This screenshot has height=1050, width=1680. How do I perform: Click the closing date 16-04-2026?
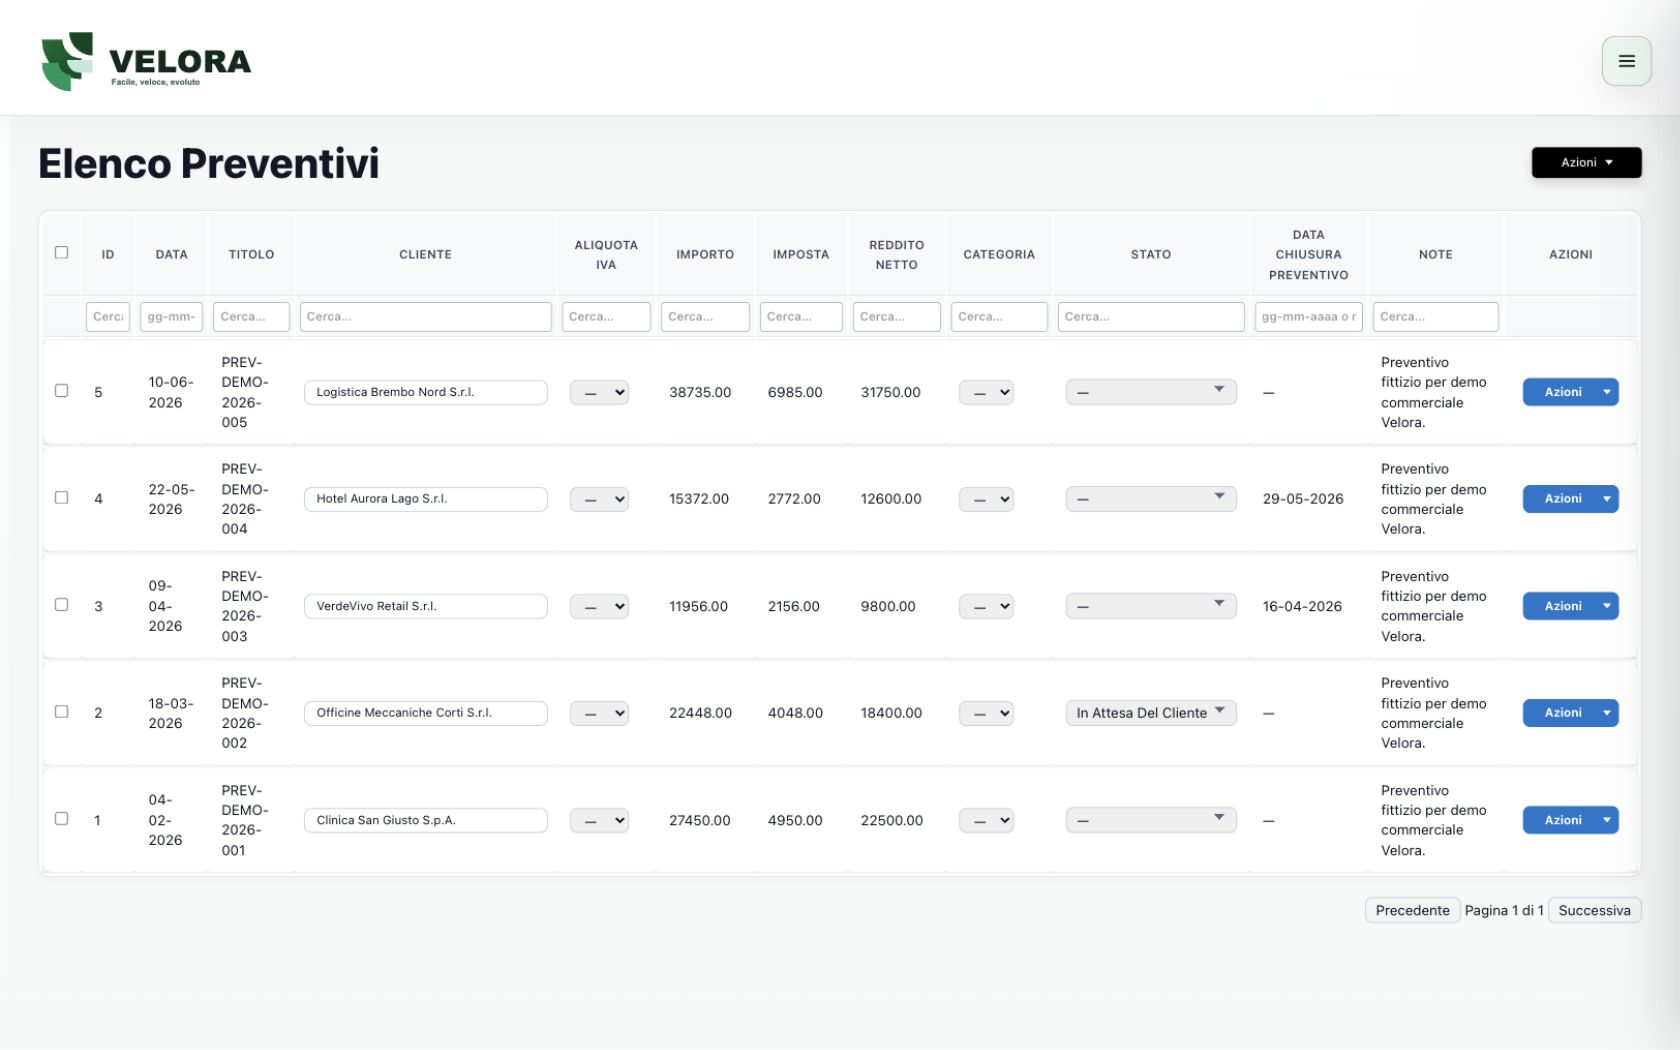click(1302, 606)
